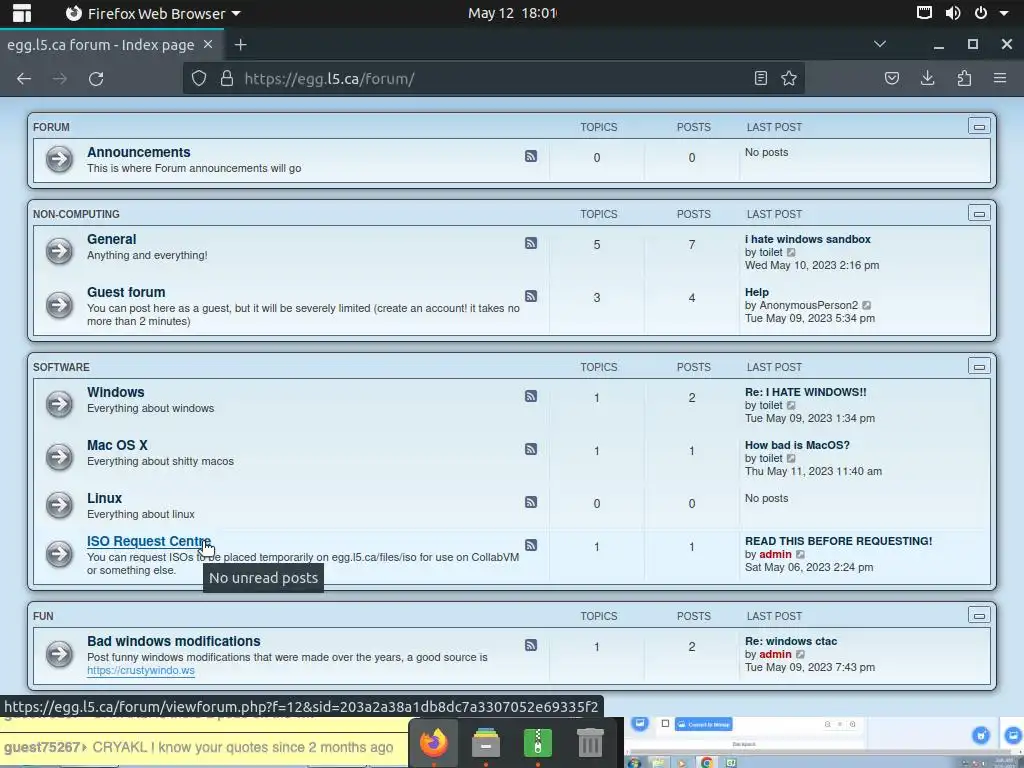Image resolution: width=1024 pixels, height=768 pixels.
Task: Open the Mac OS X forum
Action: 118,445
